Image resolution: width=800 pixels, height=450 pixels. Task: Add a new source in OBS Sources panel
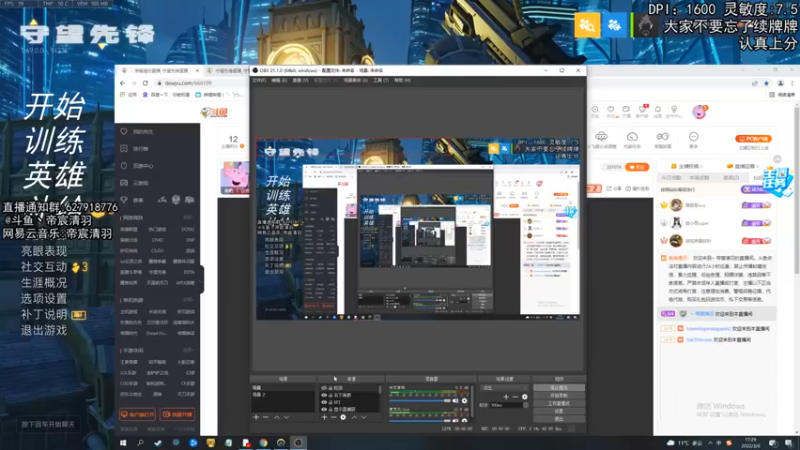pyautogui.click(x=324, y=417)
